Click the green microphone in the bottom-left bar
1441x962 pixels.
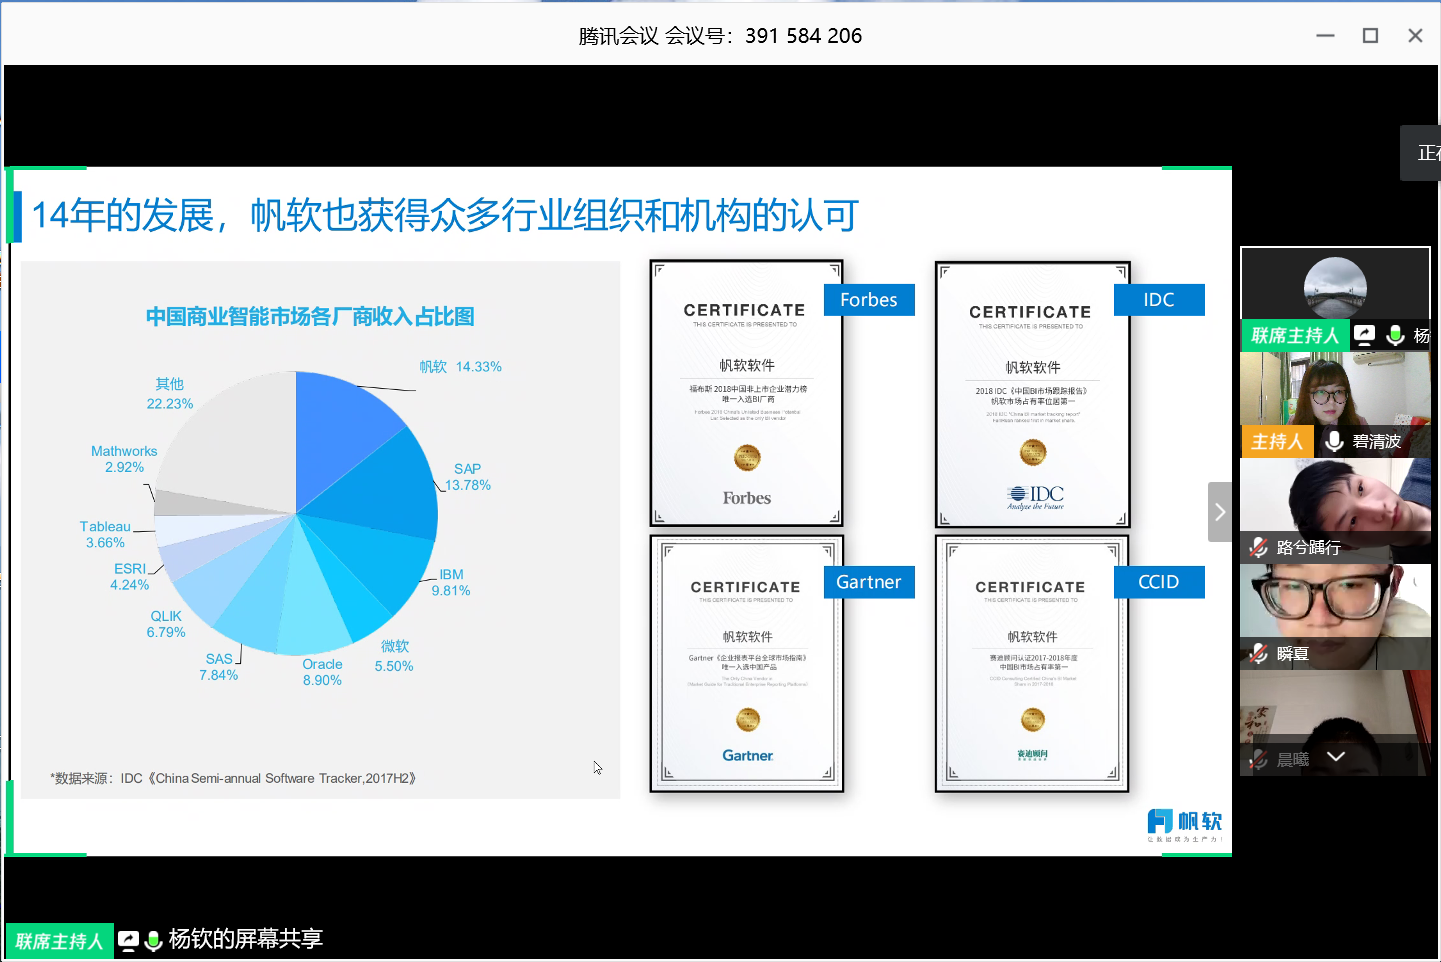pyautogui.click(x=154, y=940)
